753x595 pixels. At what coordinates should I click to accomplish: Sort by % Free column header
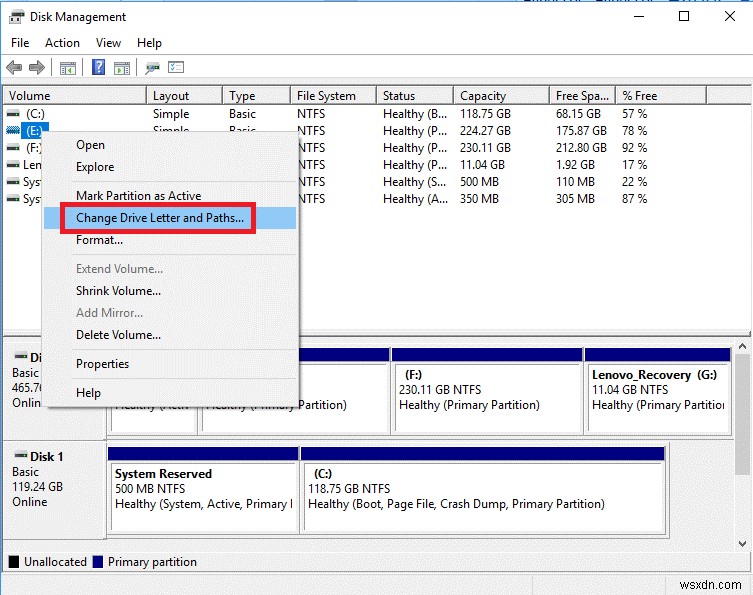(x=661, y=96)
